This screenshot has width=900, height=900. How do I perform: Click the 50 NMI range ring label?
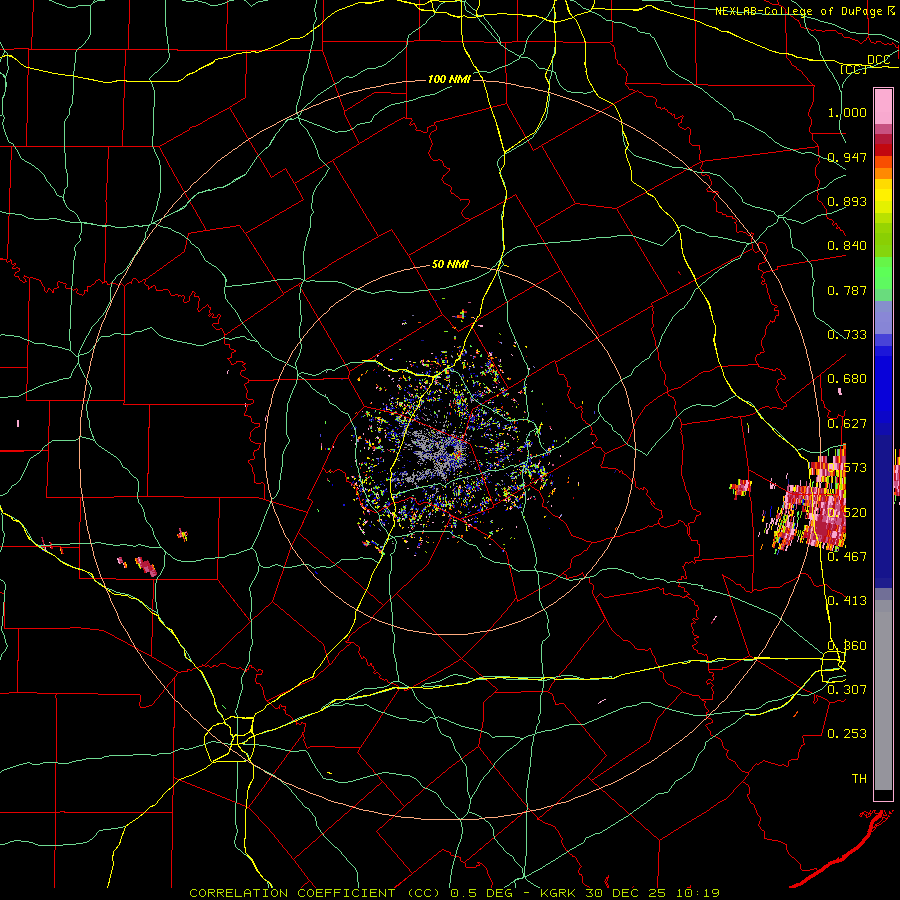450,264
